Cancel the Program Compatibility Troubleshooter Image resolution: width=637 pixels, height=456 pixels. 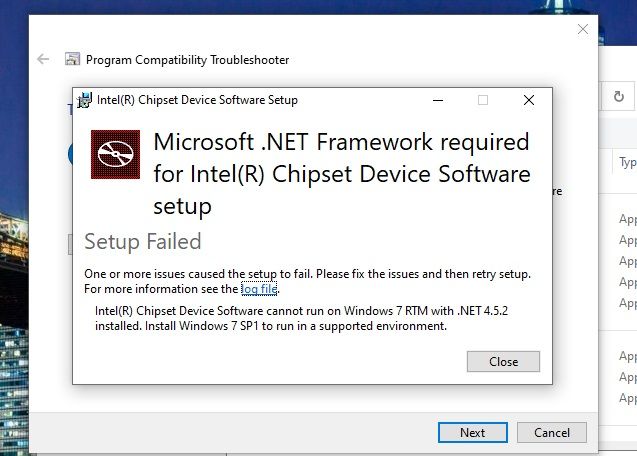pos(551,432)
